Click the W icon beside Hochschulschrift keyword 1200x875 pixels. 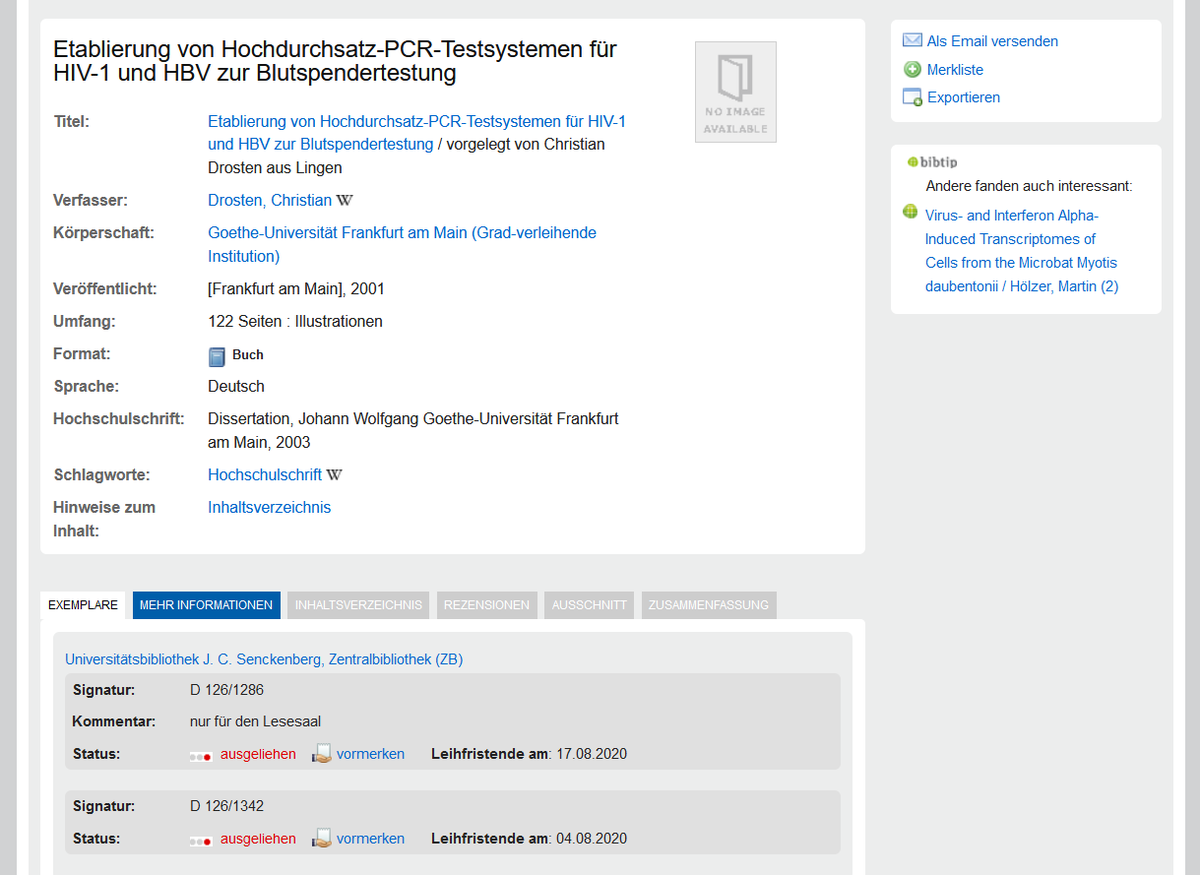coord(333,474)
